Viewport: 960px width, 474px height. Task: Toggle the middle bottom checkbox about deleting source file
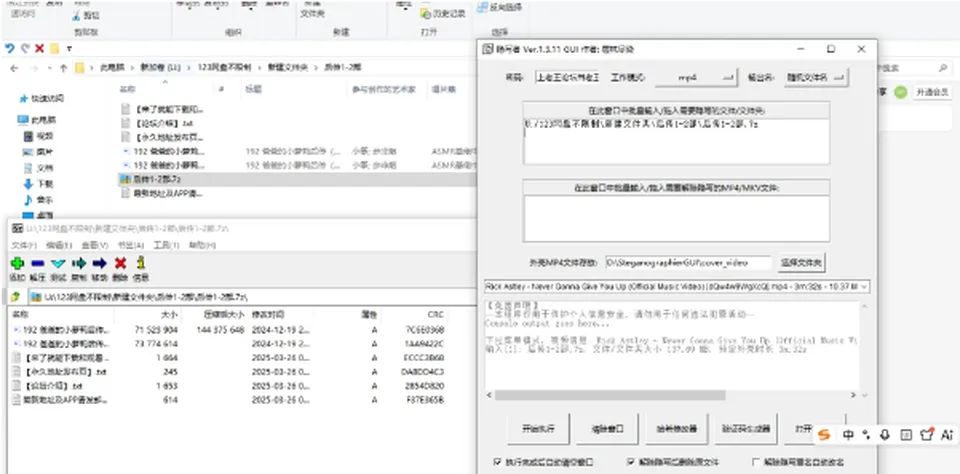tap(631, 462)
